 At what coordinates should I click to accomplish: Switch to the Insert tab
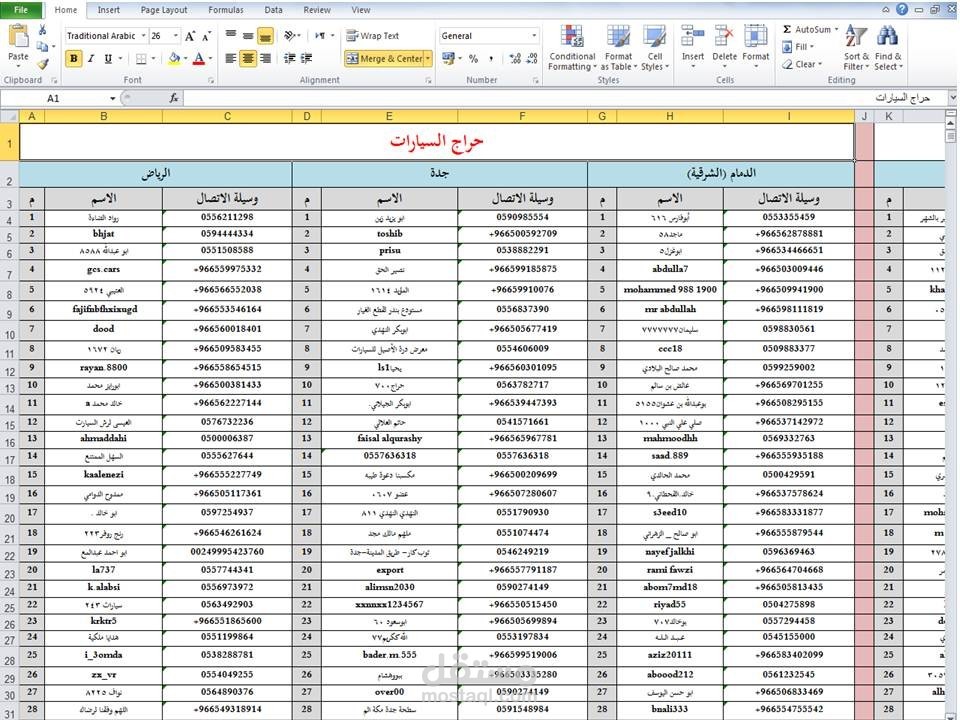(108, 10)
